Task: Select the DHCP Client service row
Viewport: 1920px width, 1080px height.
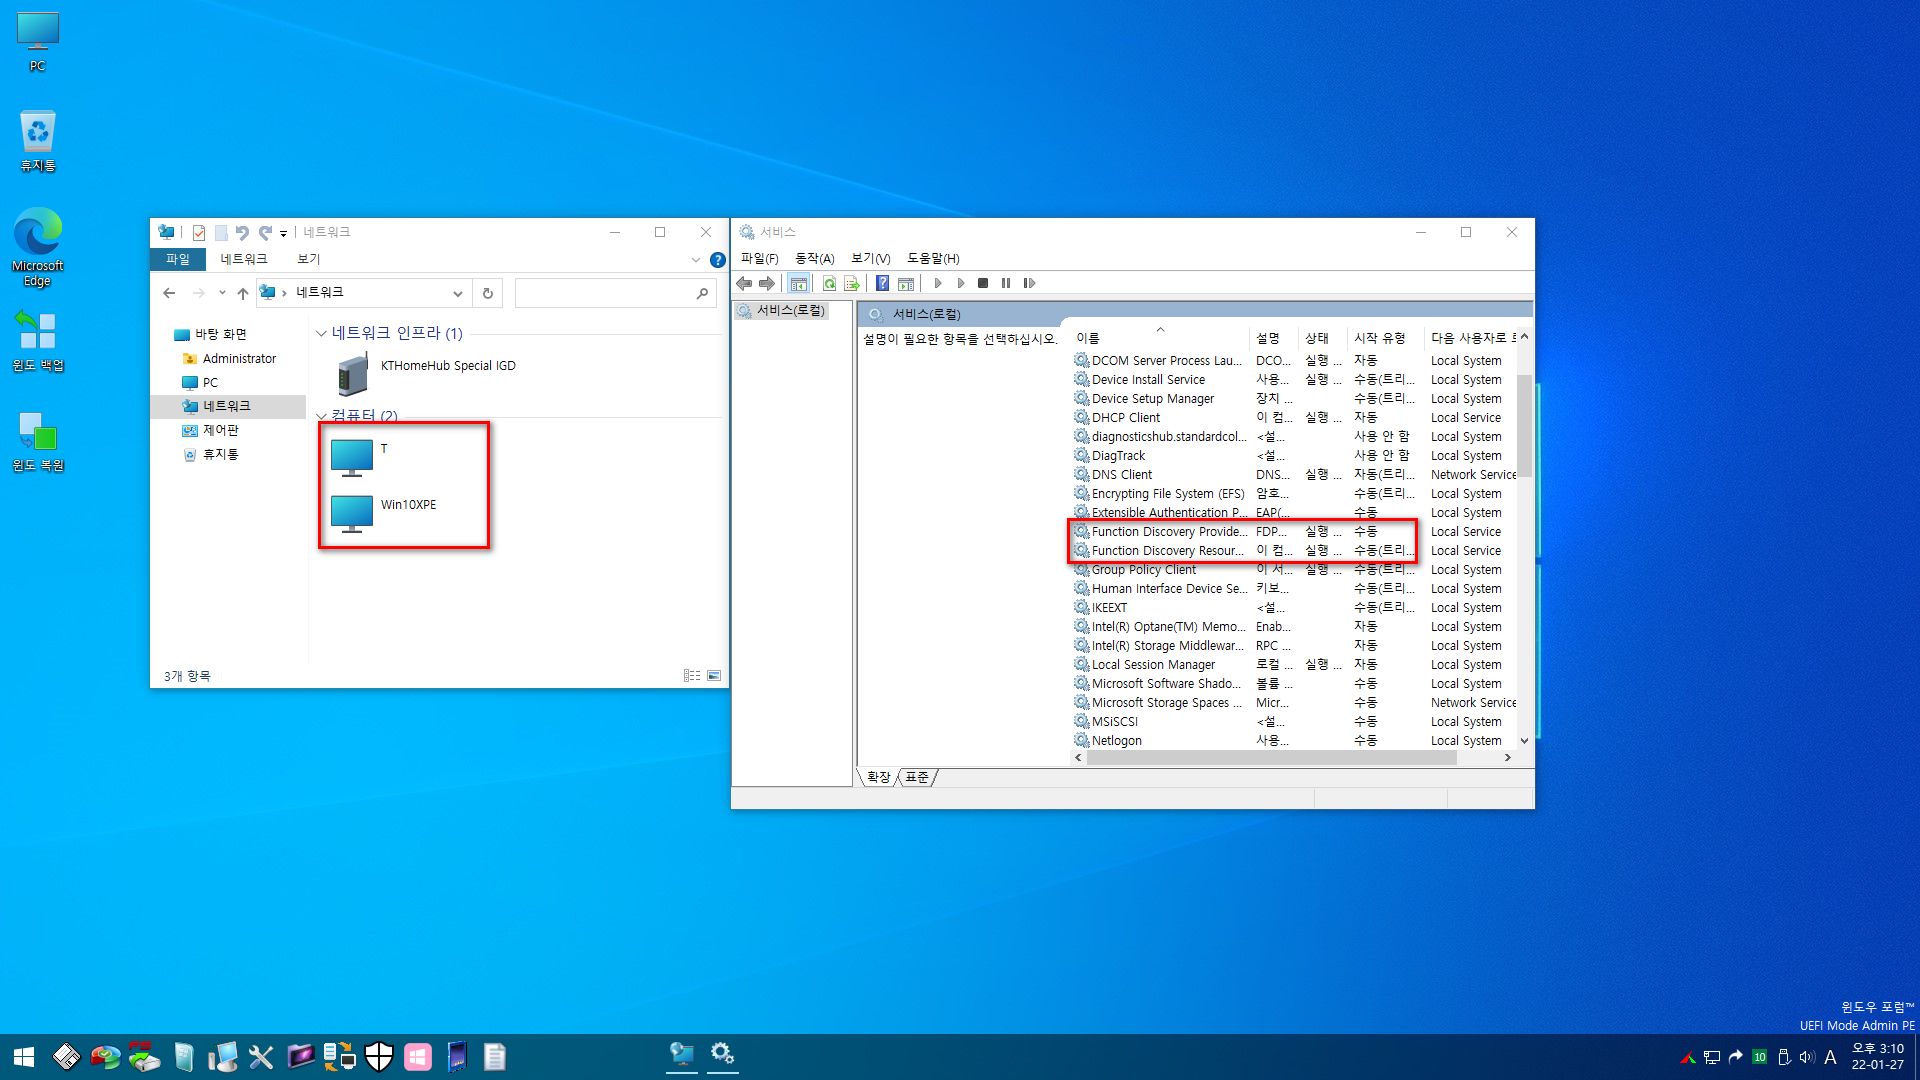Action: pyautogui.click(x=1294, y=418)
